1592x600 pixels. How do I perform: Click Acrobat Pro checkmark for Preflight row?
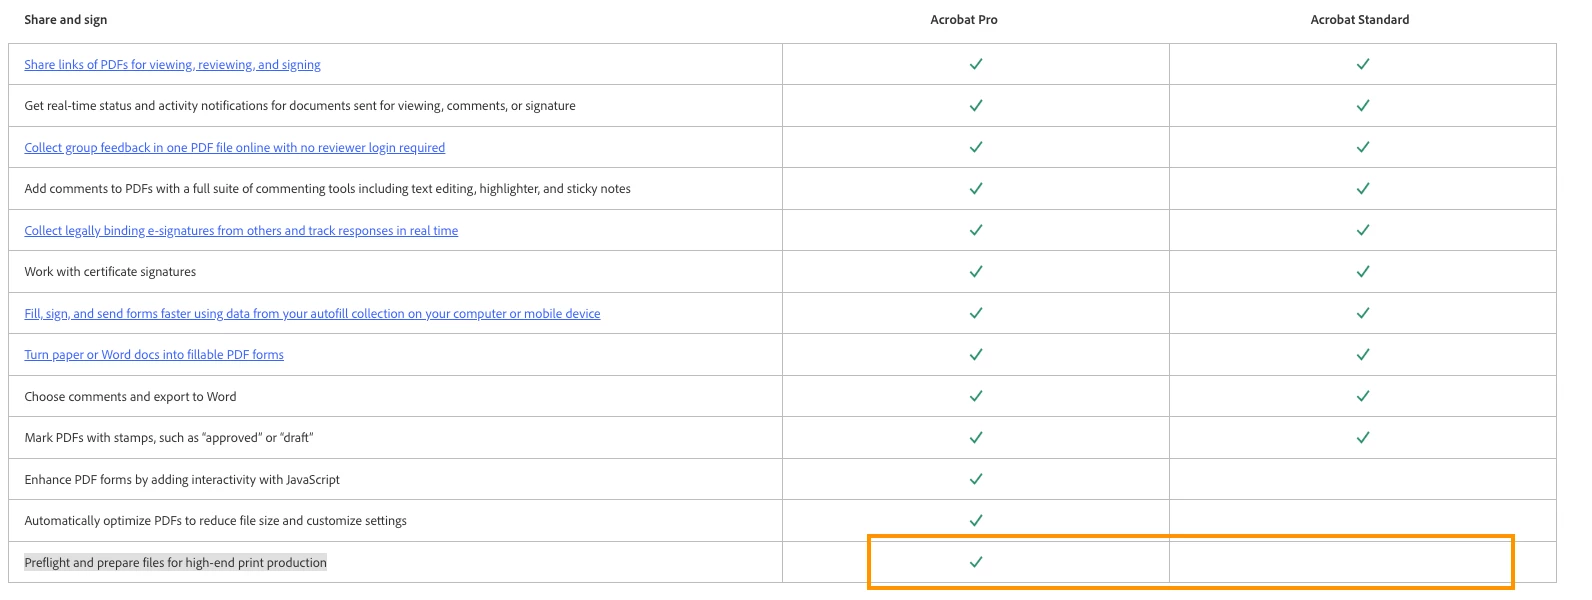click(976, 562)
